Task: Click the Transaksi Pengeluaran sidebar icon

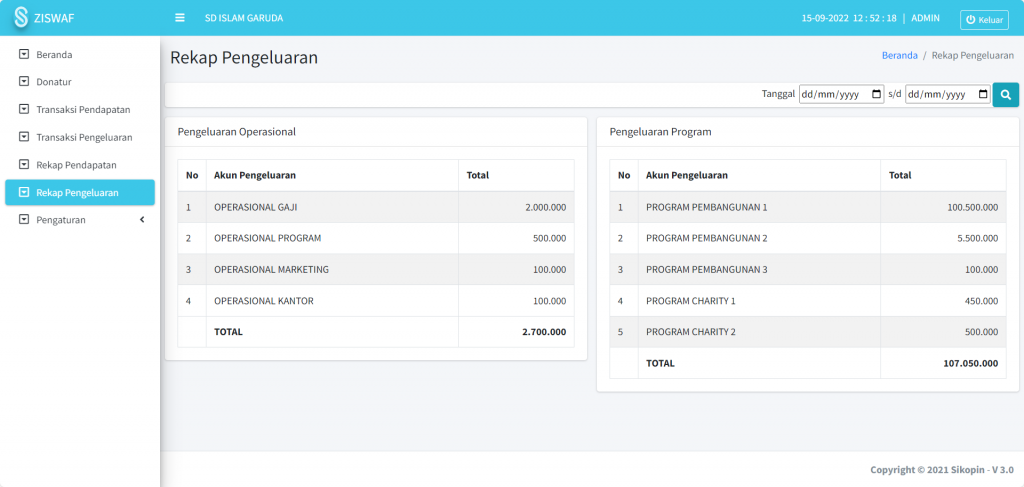Action: pos(24,137)
